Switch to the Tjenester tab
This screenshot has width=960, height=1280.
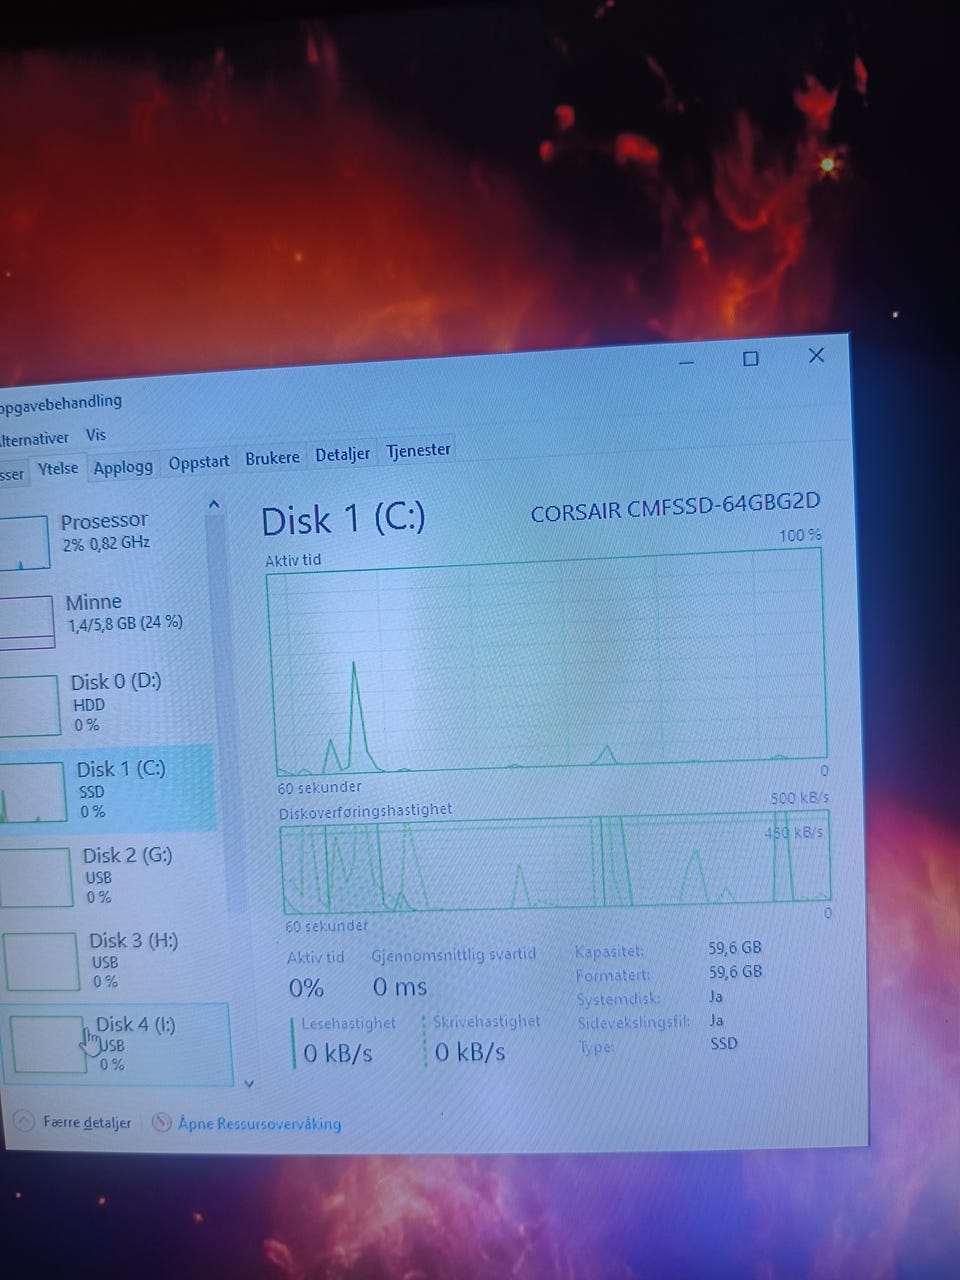[x=419, y=450]
